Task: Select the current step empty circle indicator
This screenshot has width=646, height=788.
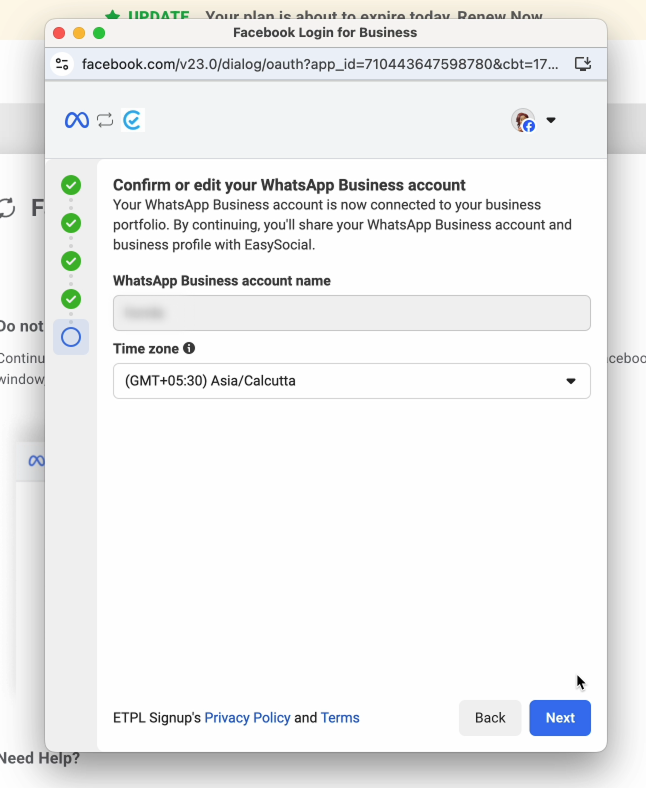Action: click(x=71, y=337)
